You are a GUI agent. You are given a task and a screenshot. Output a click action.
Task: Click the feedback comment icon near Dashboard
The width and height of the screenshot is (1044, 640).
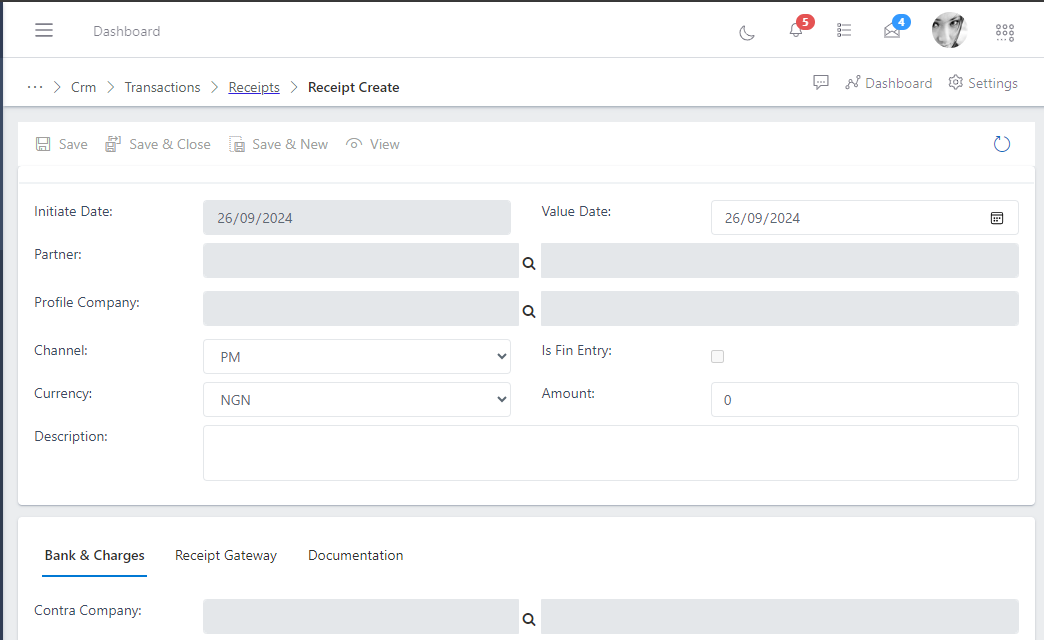pos(820,82)
